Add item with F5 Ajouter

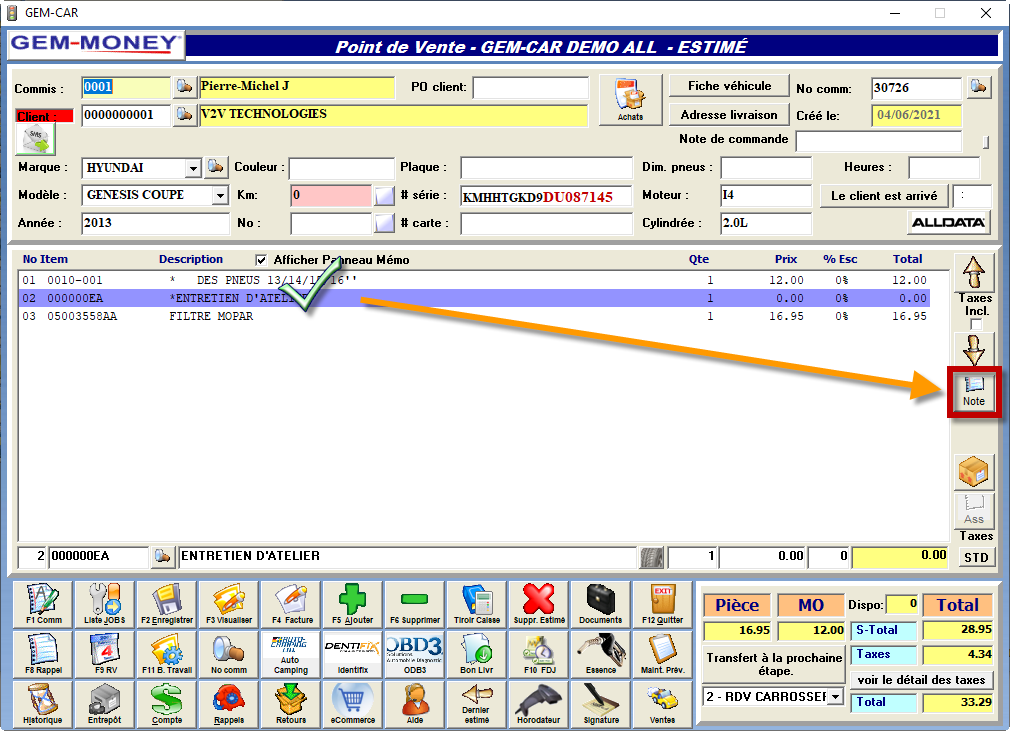(353, 604)
